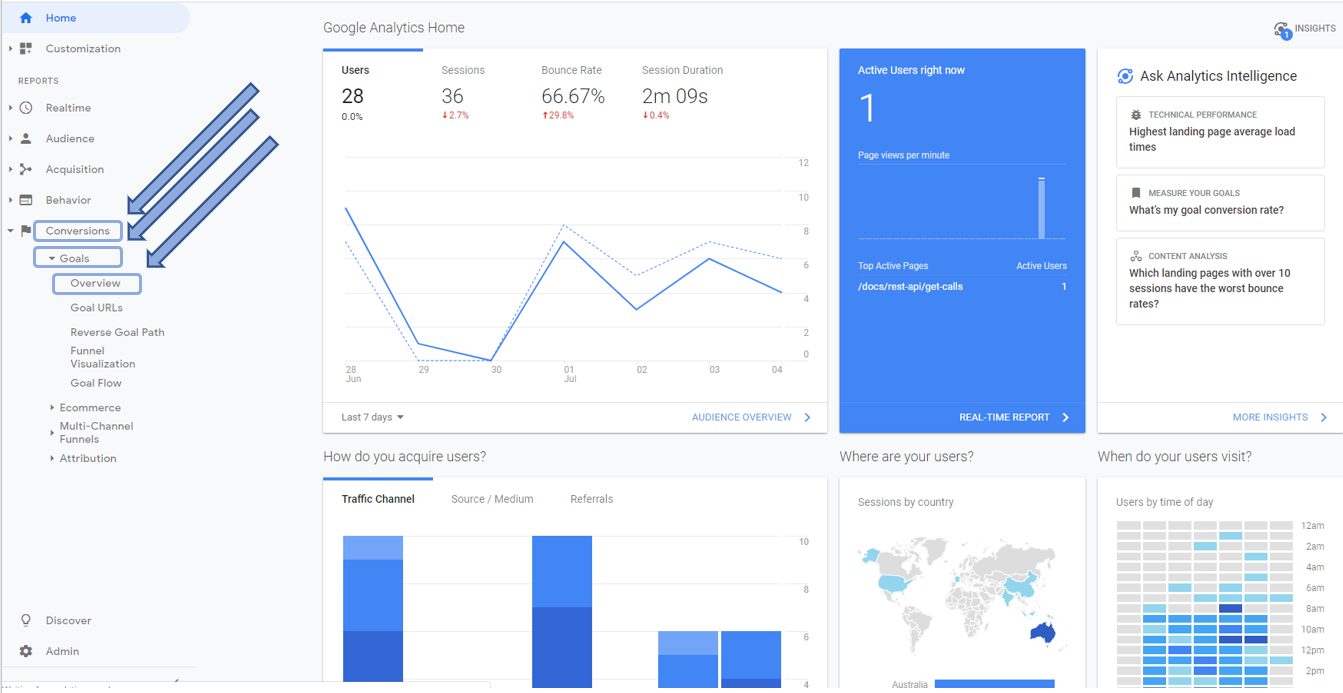Image resolution: width=1343 pixels, height=693 pixels.
Task: Open Goal Flow report
Action: (x=96, y=383)
